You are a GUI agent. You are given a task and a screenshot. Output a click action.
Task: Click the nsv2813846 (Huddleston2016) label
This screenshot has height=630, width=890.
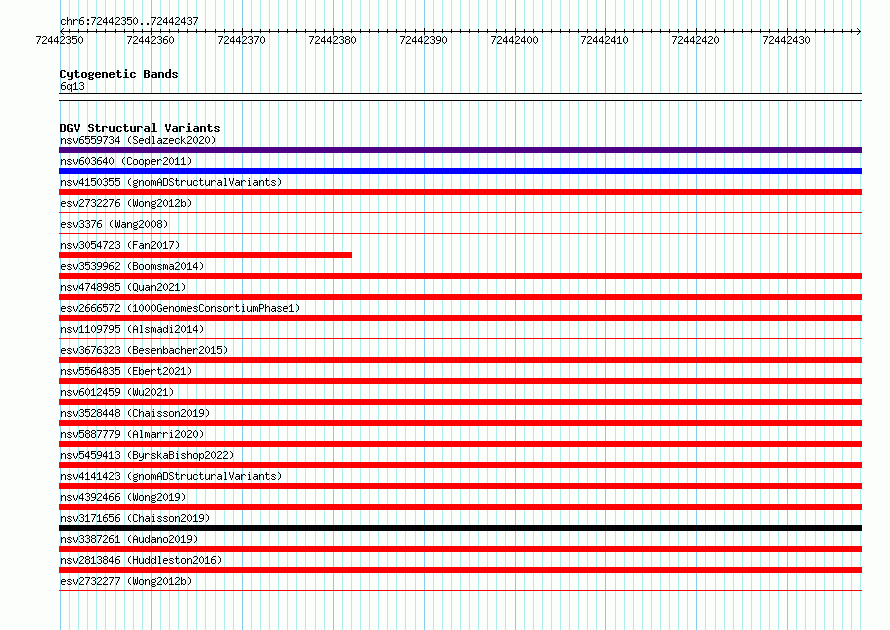coord(141,560)
